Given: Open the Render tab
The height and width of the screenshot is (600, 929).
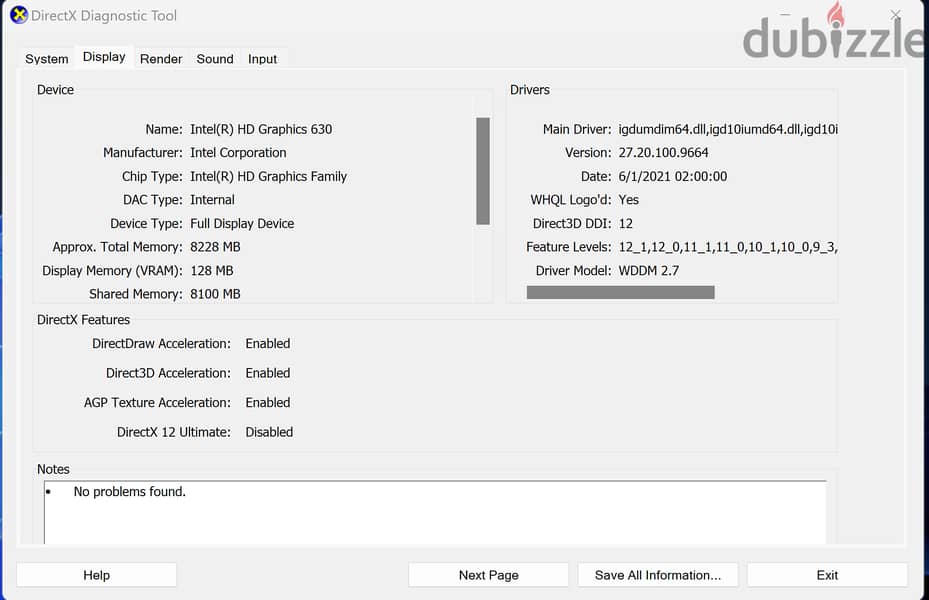Looking at the screenshot, I should click(161, 59).
